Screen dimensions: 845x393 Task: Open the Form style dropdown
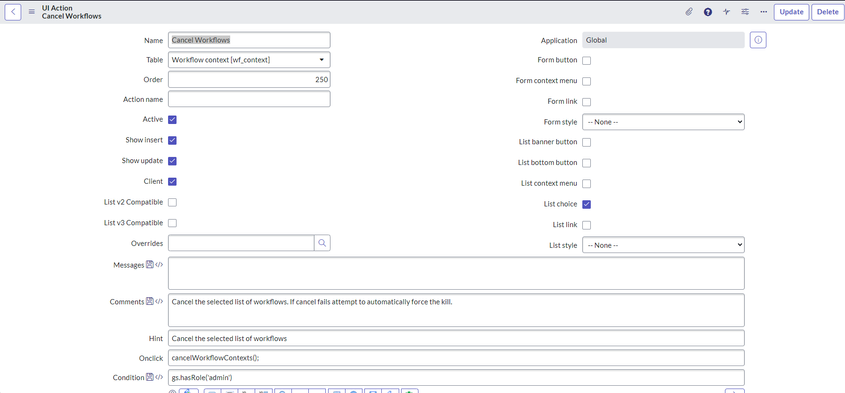pyautogui.click(x=663, y=122)
